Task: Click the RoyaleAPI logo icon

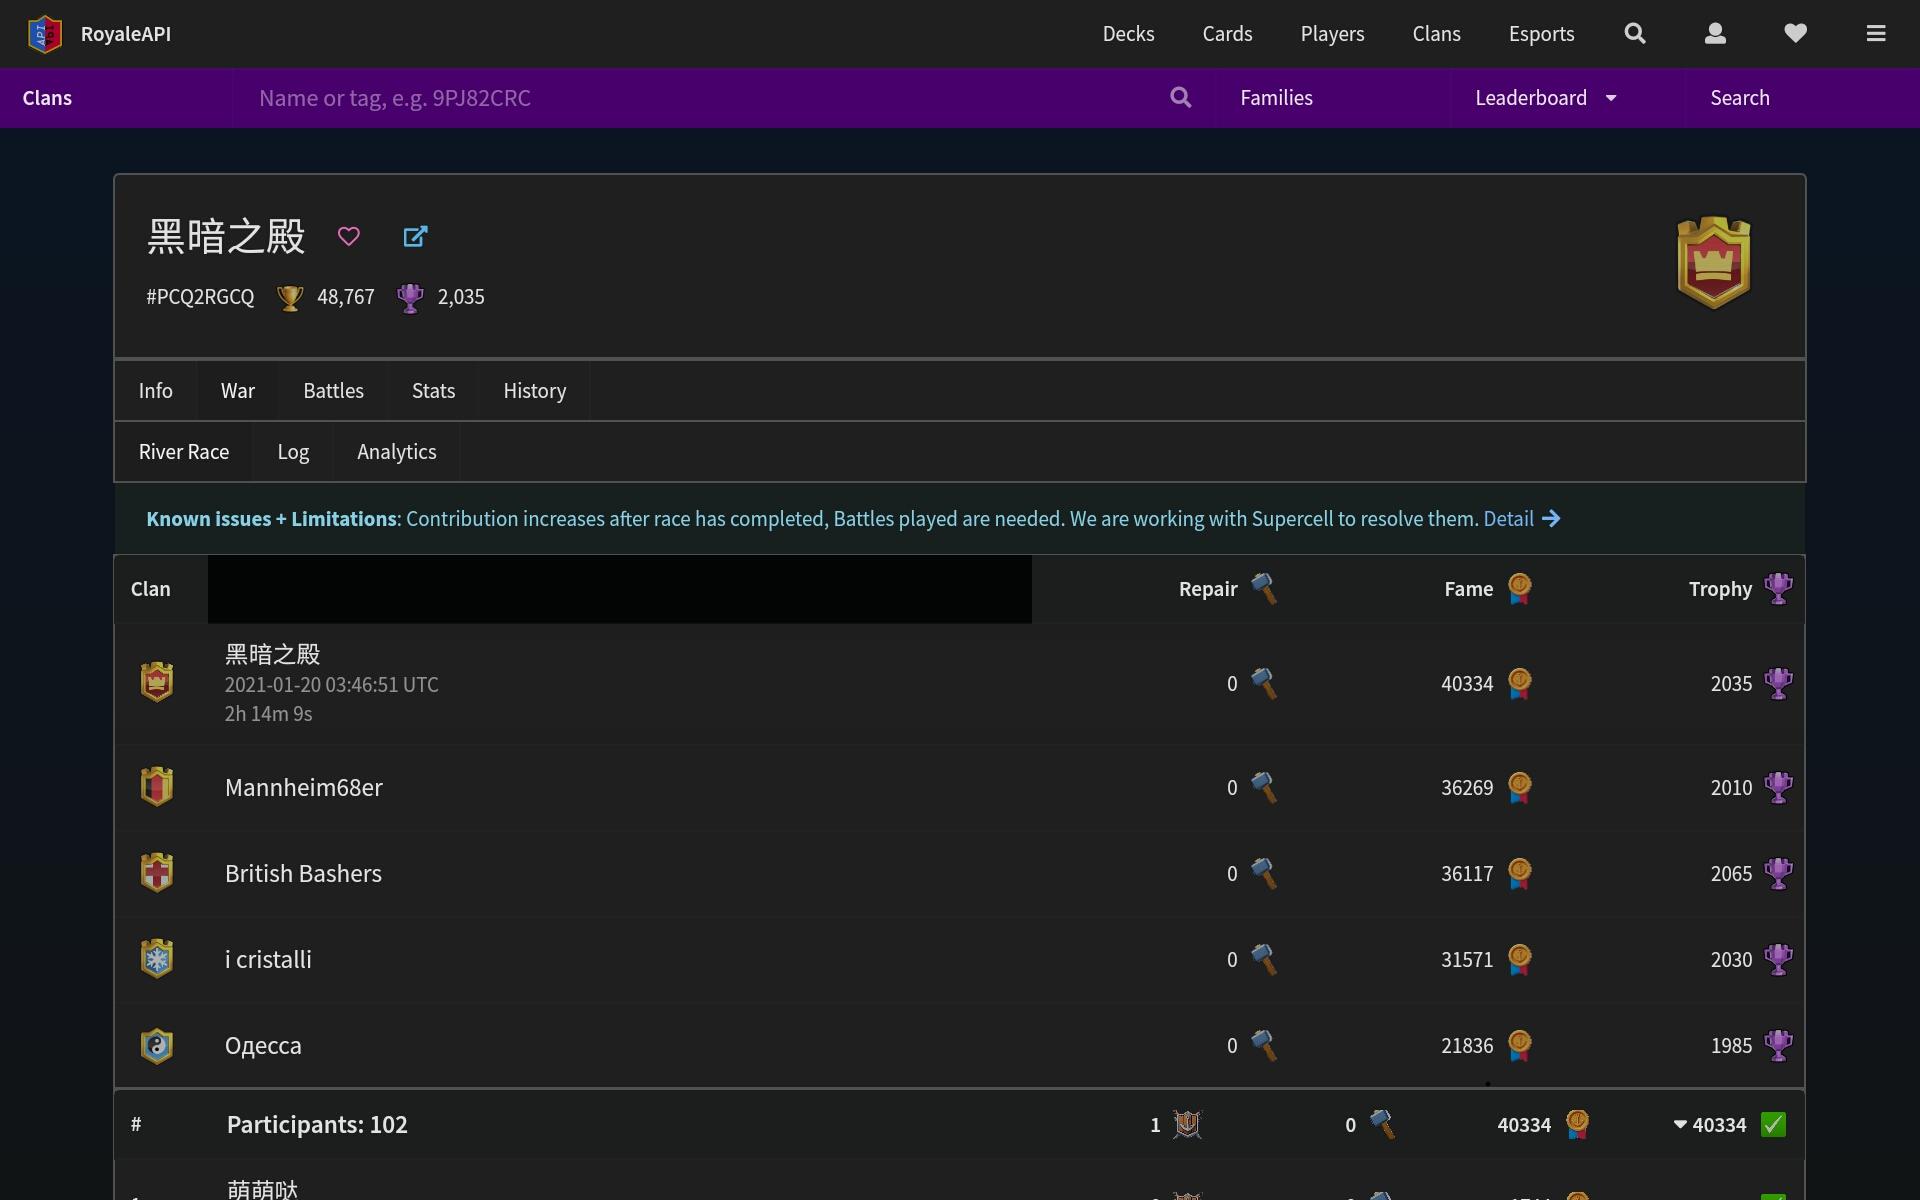Action: 45,34
